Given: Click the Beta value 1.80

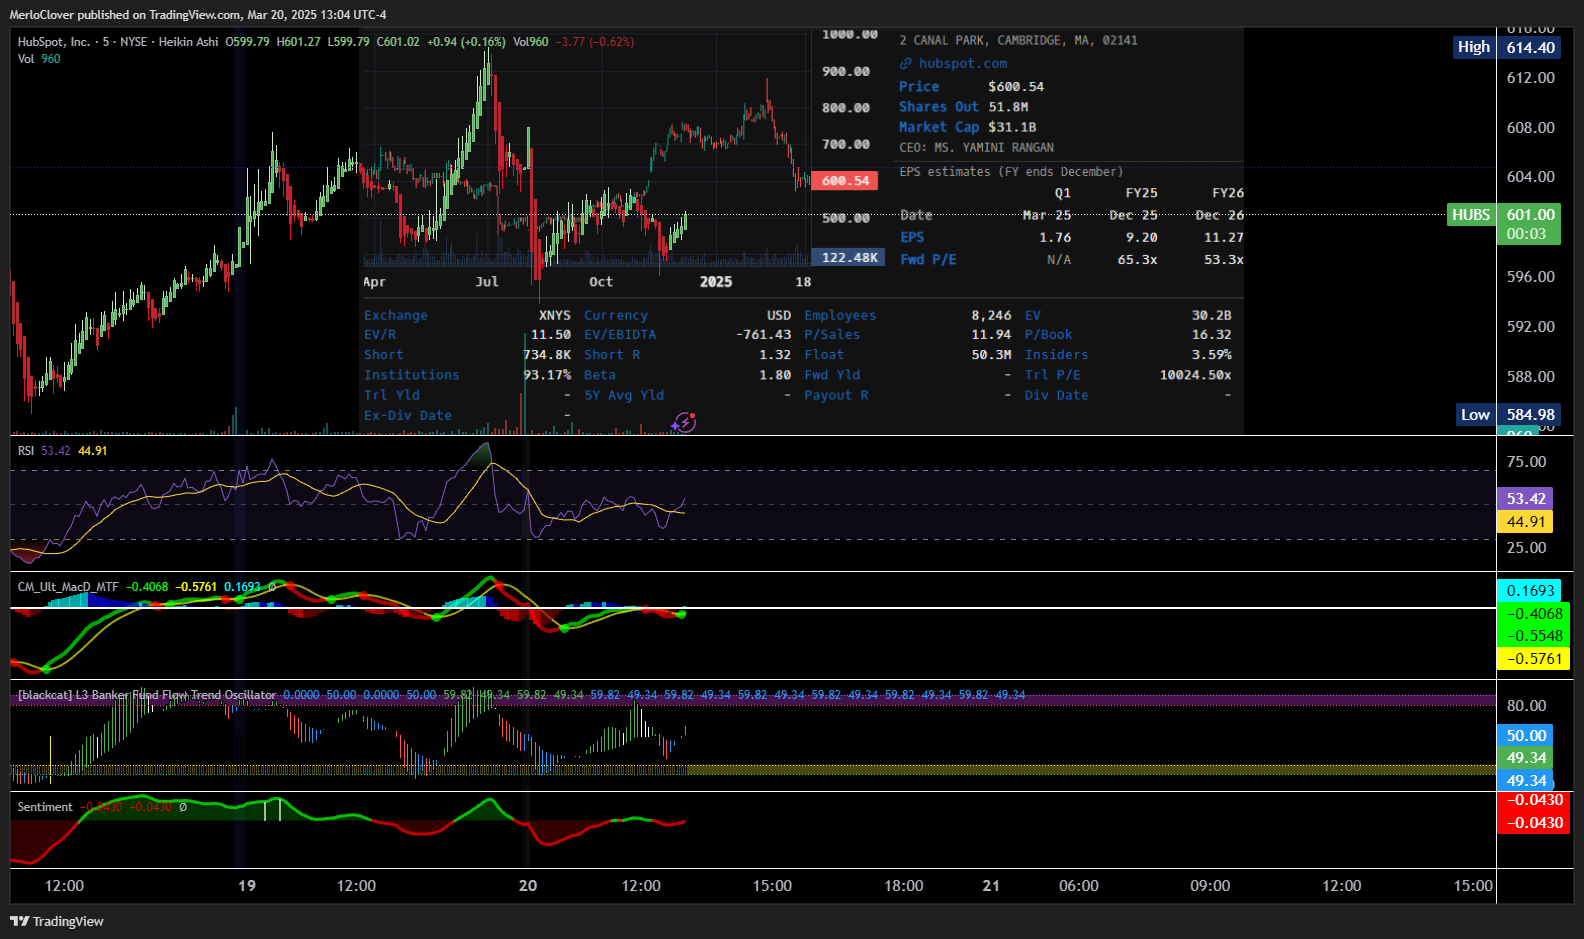Looking at the screenshot, I should (775, 375).
